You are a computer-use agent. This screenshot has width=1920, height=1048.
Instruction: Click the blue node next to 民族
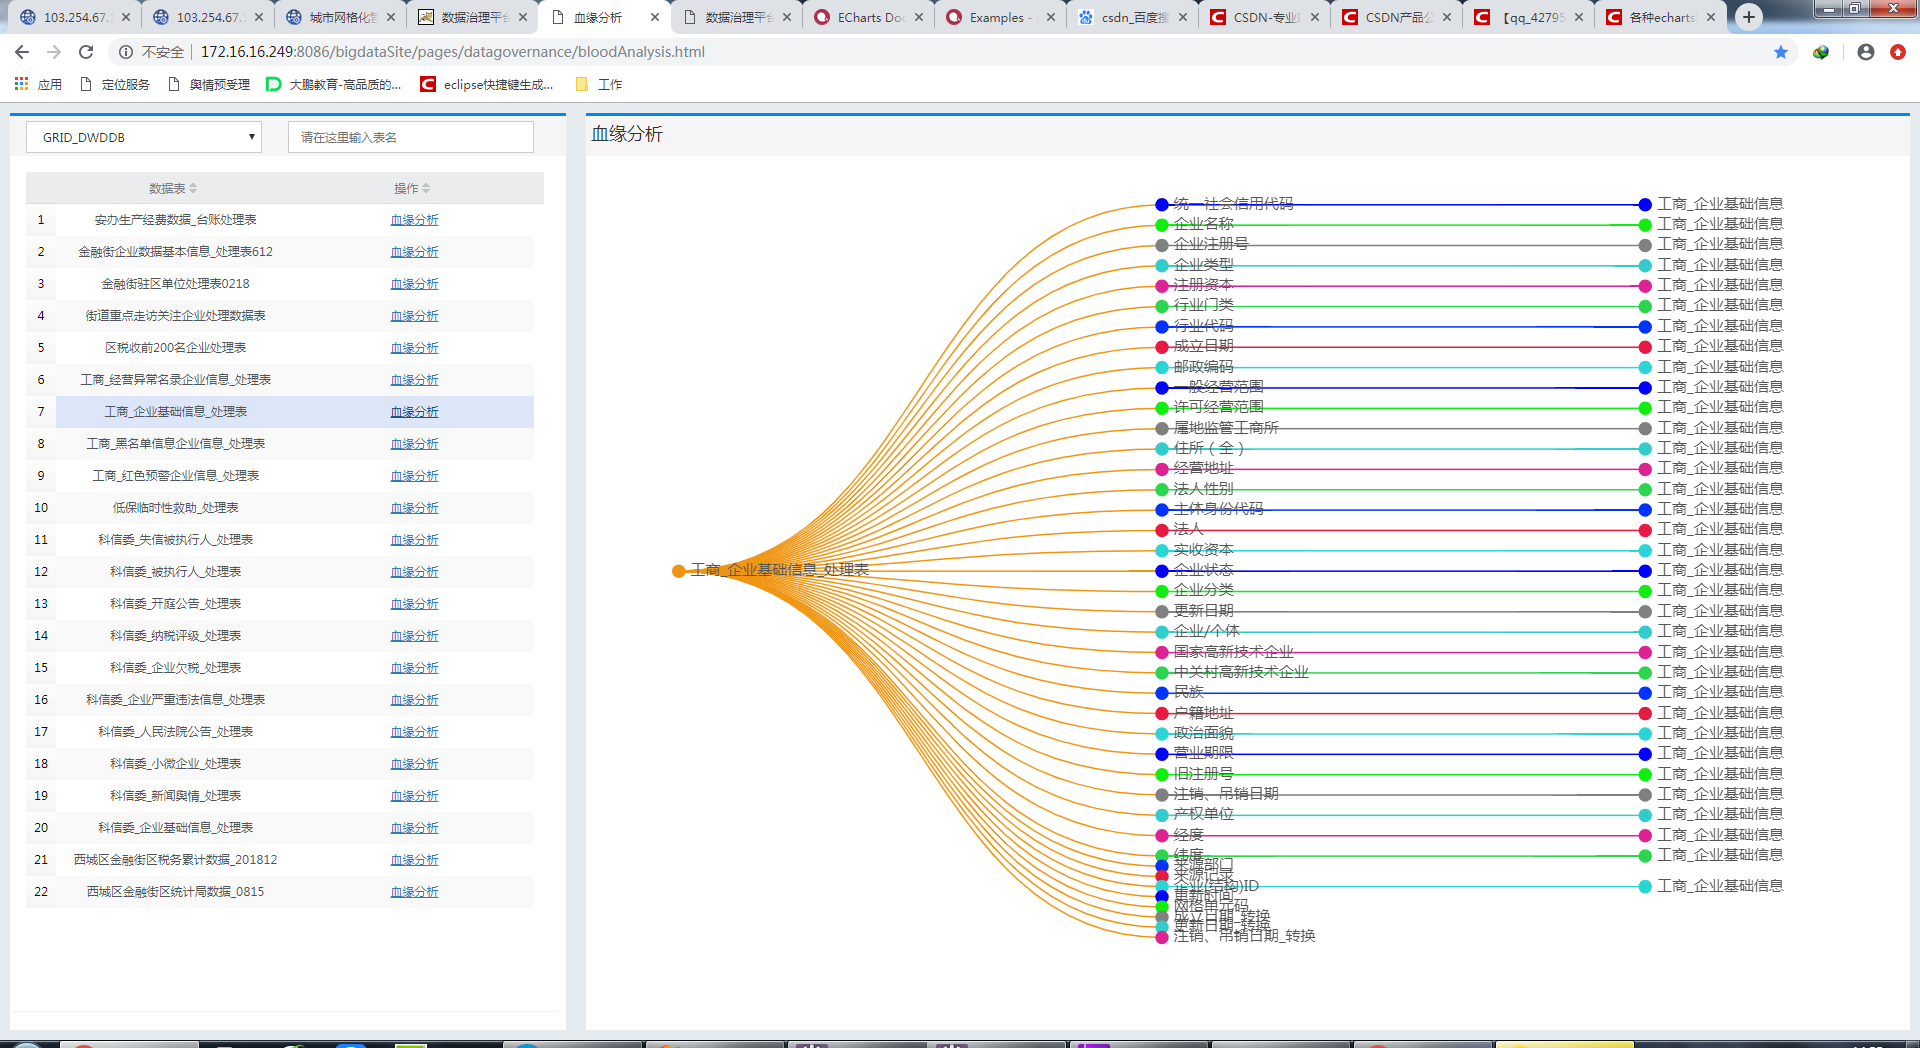[1162, 693]
